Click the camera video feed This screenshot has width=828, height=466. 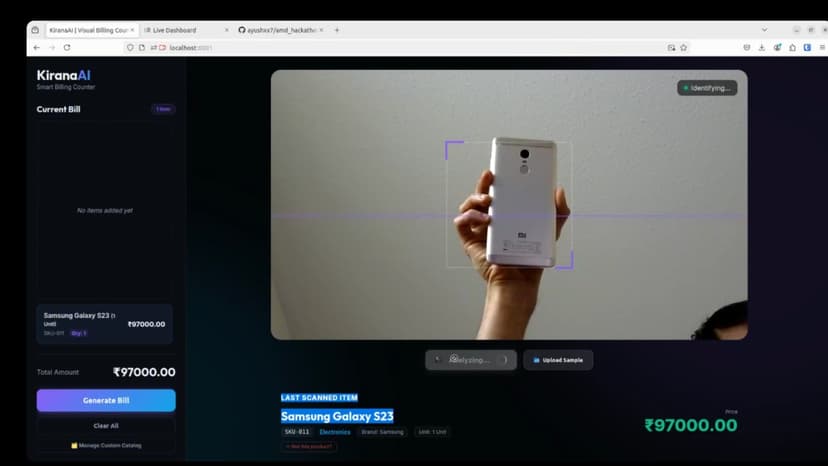click(x=509, y=205)
